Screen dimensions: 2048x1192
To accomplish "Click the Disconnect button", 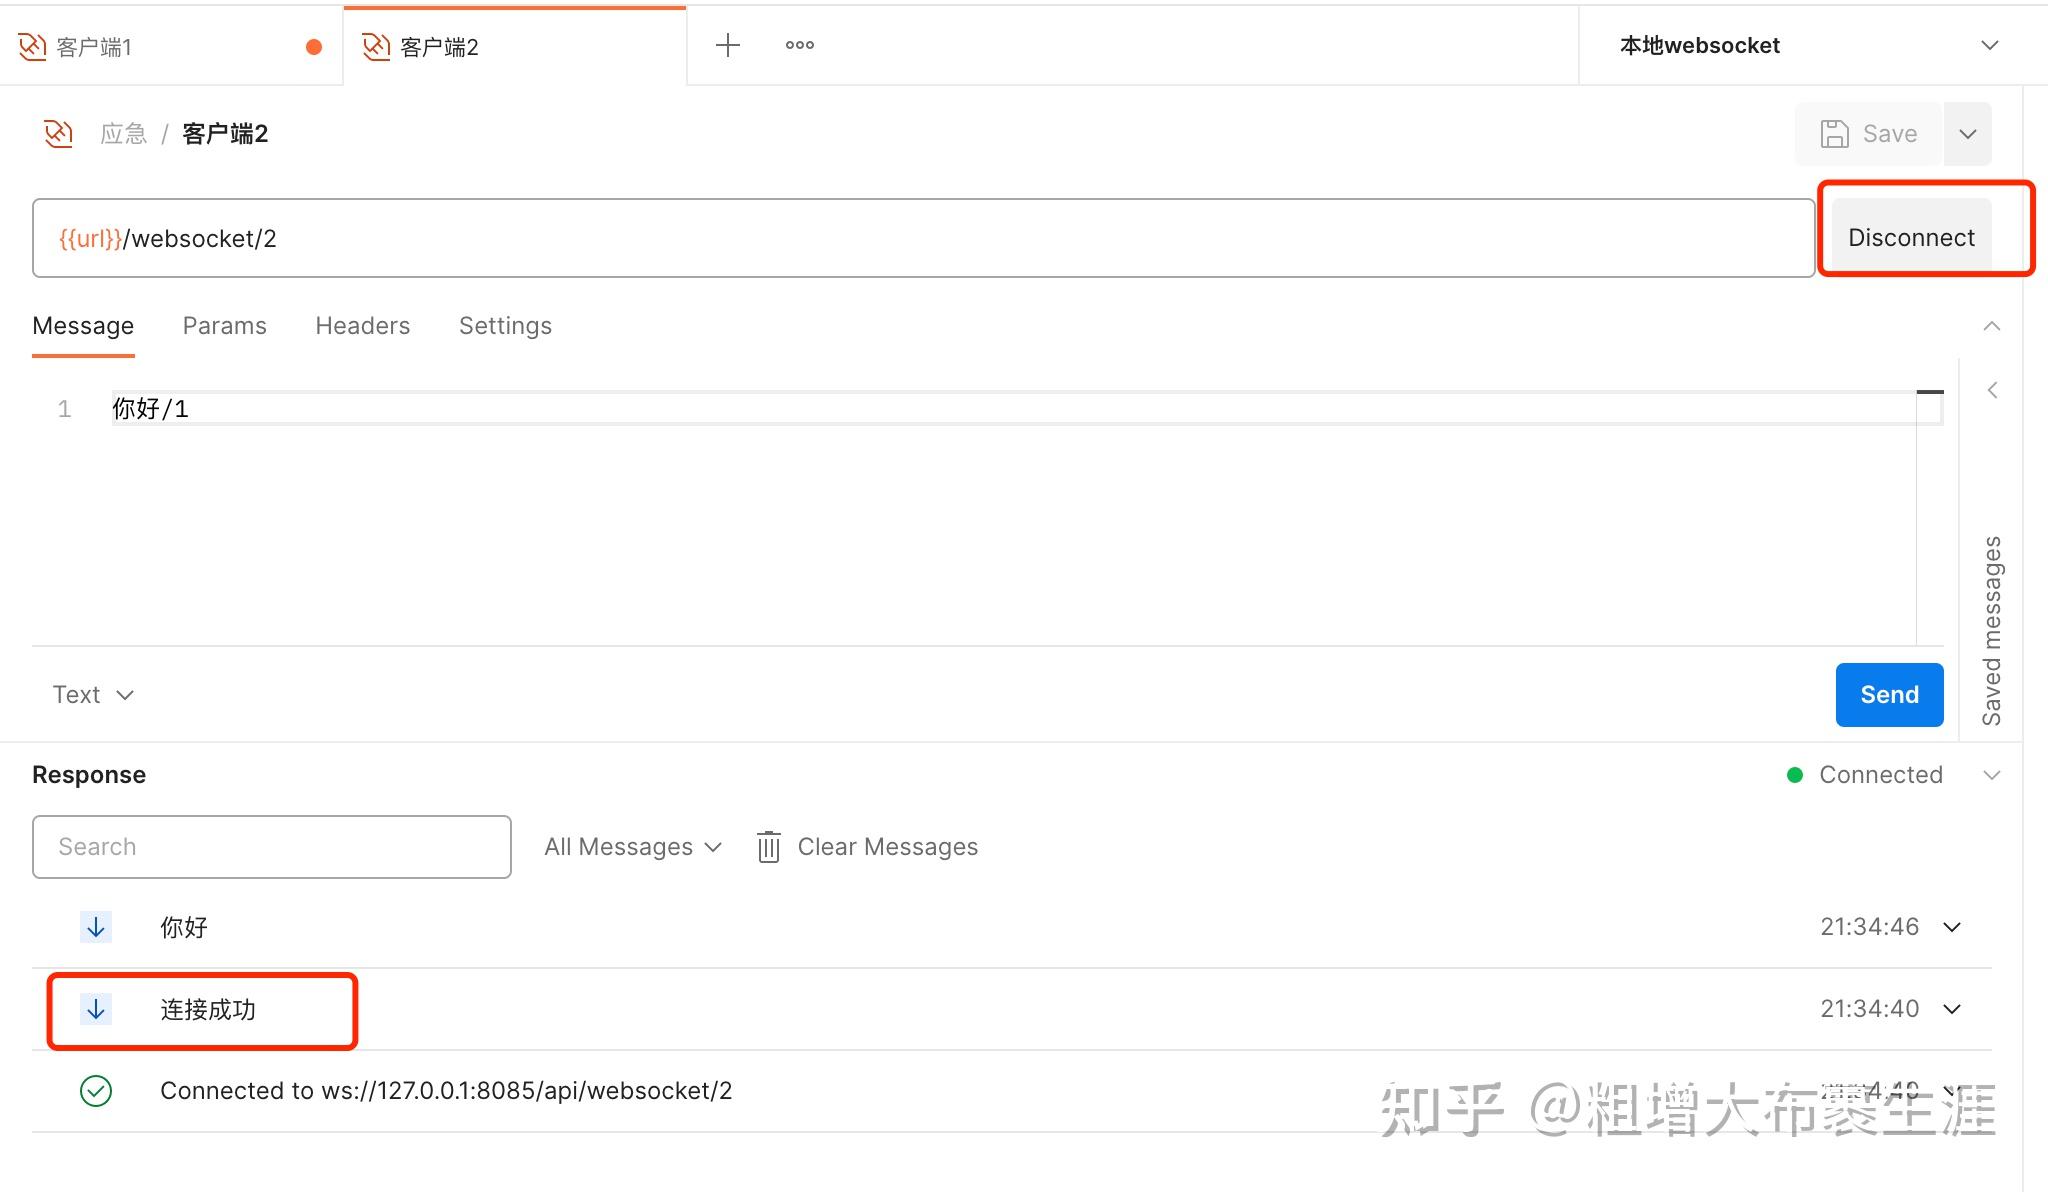I will click(1911, 237).
